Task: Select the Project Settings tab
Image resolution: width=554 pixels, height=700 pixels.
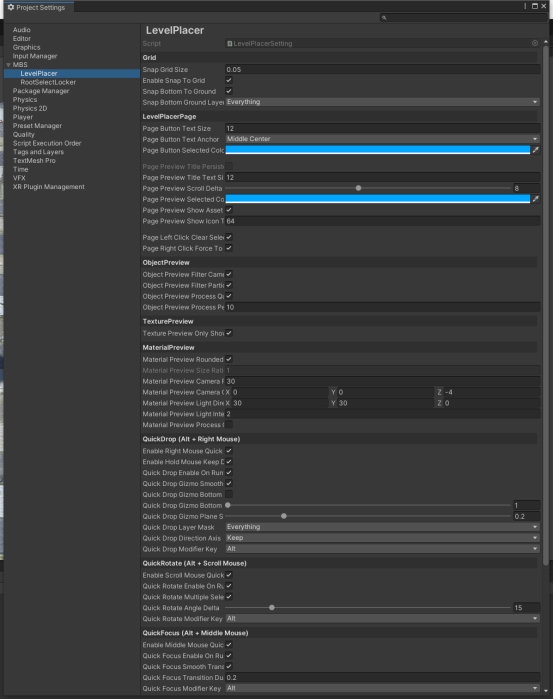Action: 37,7
